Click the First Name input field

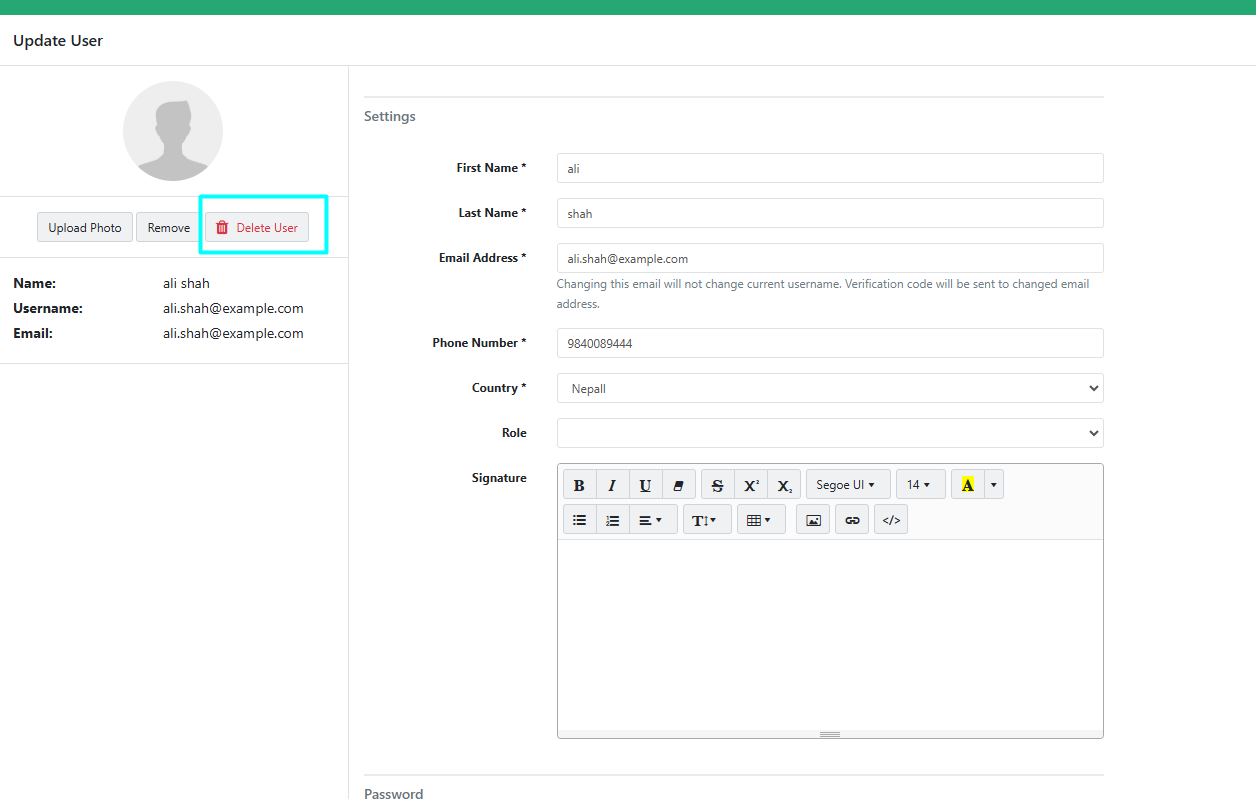(830, 168)
